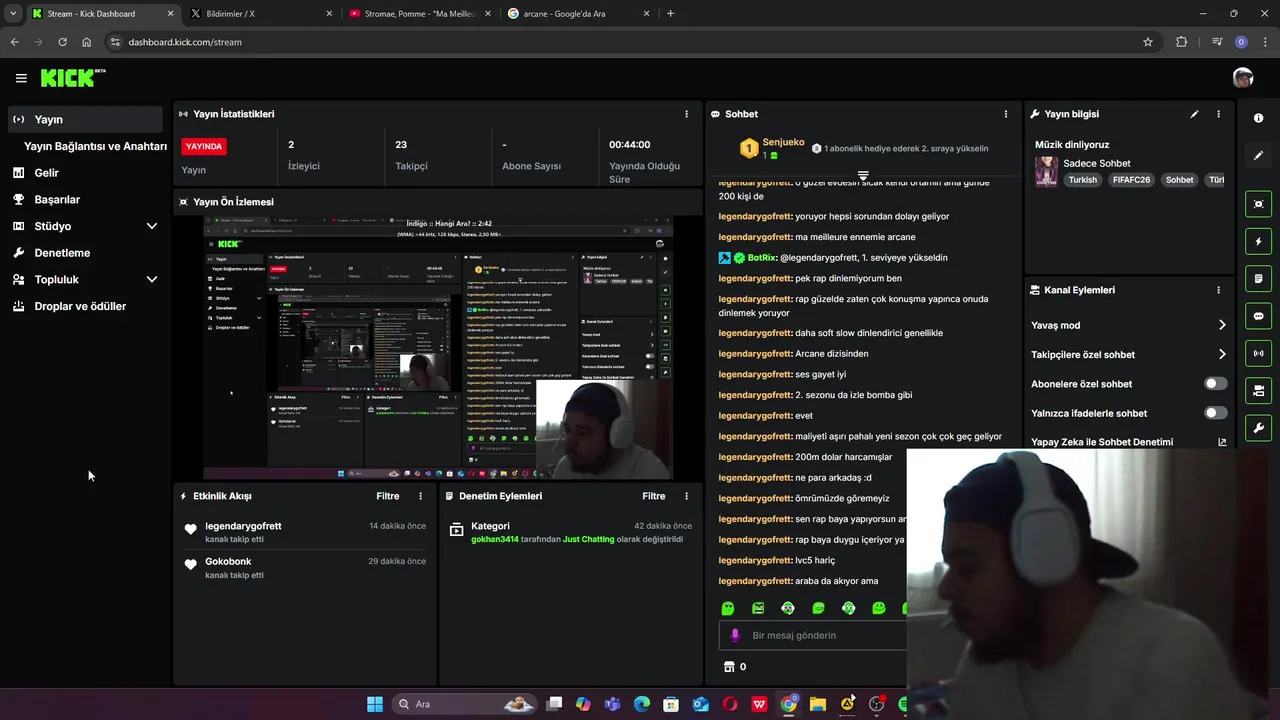This screenshot has width=1280, height=720.
Task: Open the Chrome tab search dropdown arrow
Action: (x=13, y=14)
